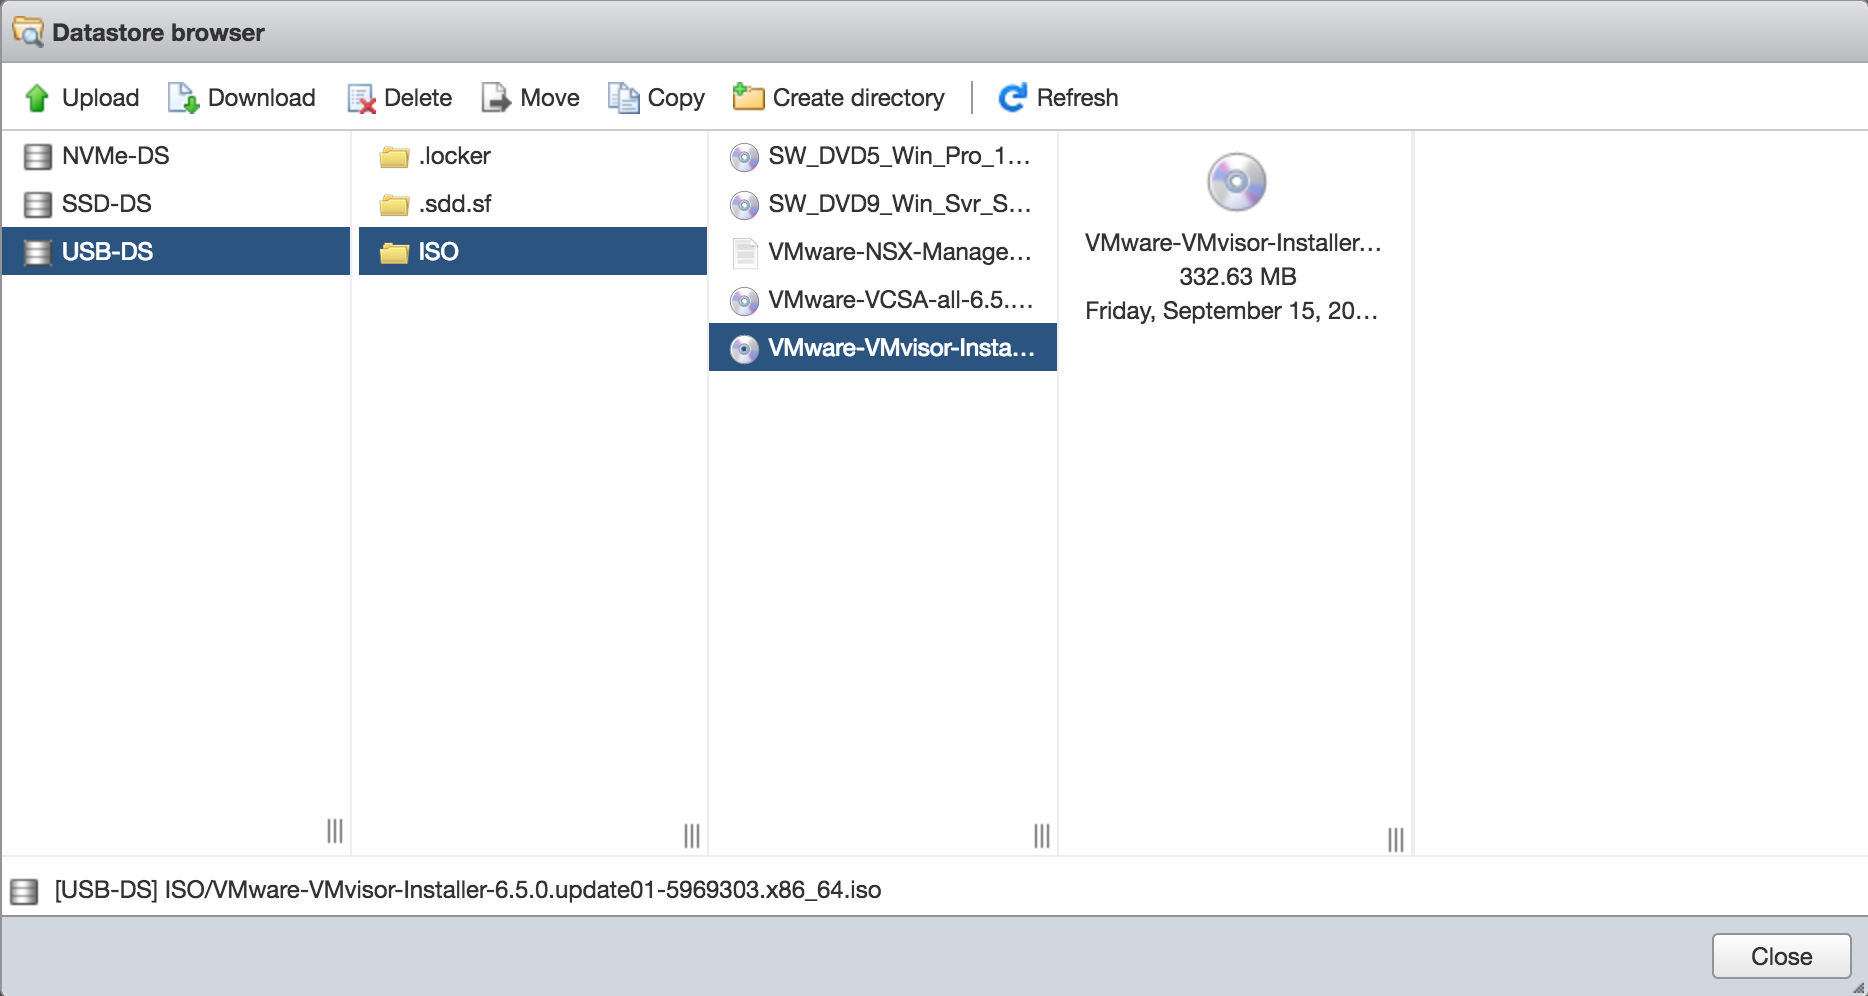Select the VMware-NSX-Manage file
The height and width of the screenshot is (996, 1868).
point(883,252)
